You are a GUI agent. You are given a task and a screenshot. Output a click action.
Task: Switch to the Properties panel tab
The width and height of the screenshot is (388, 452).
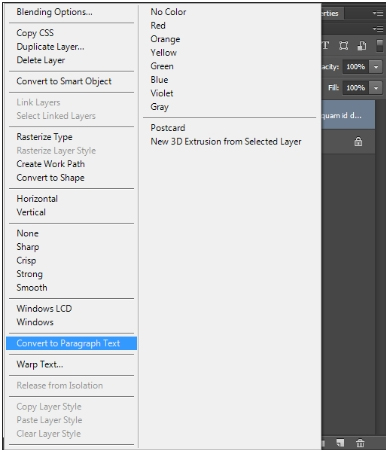pyautogui.click(x=332, y=13)
